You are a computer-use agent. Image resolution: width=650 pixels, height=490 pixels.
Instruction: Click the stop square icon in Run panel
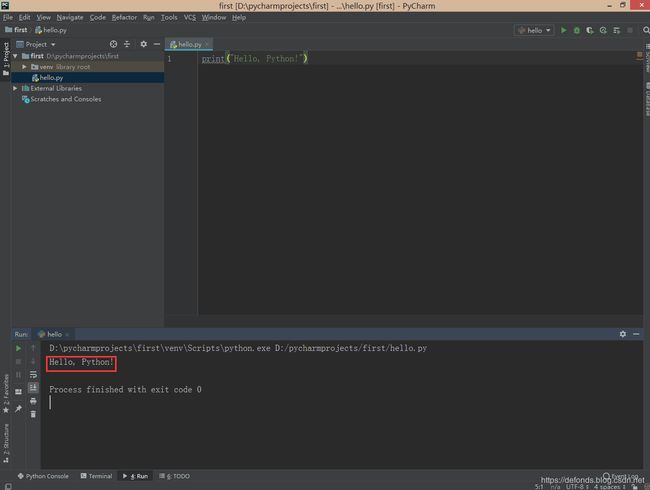18,361
